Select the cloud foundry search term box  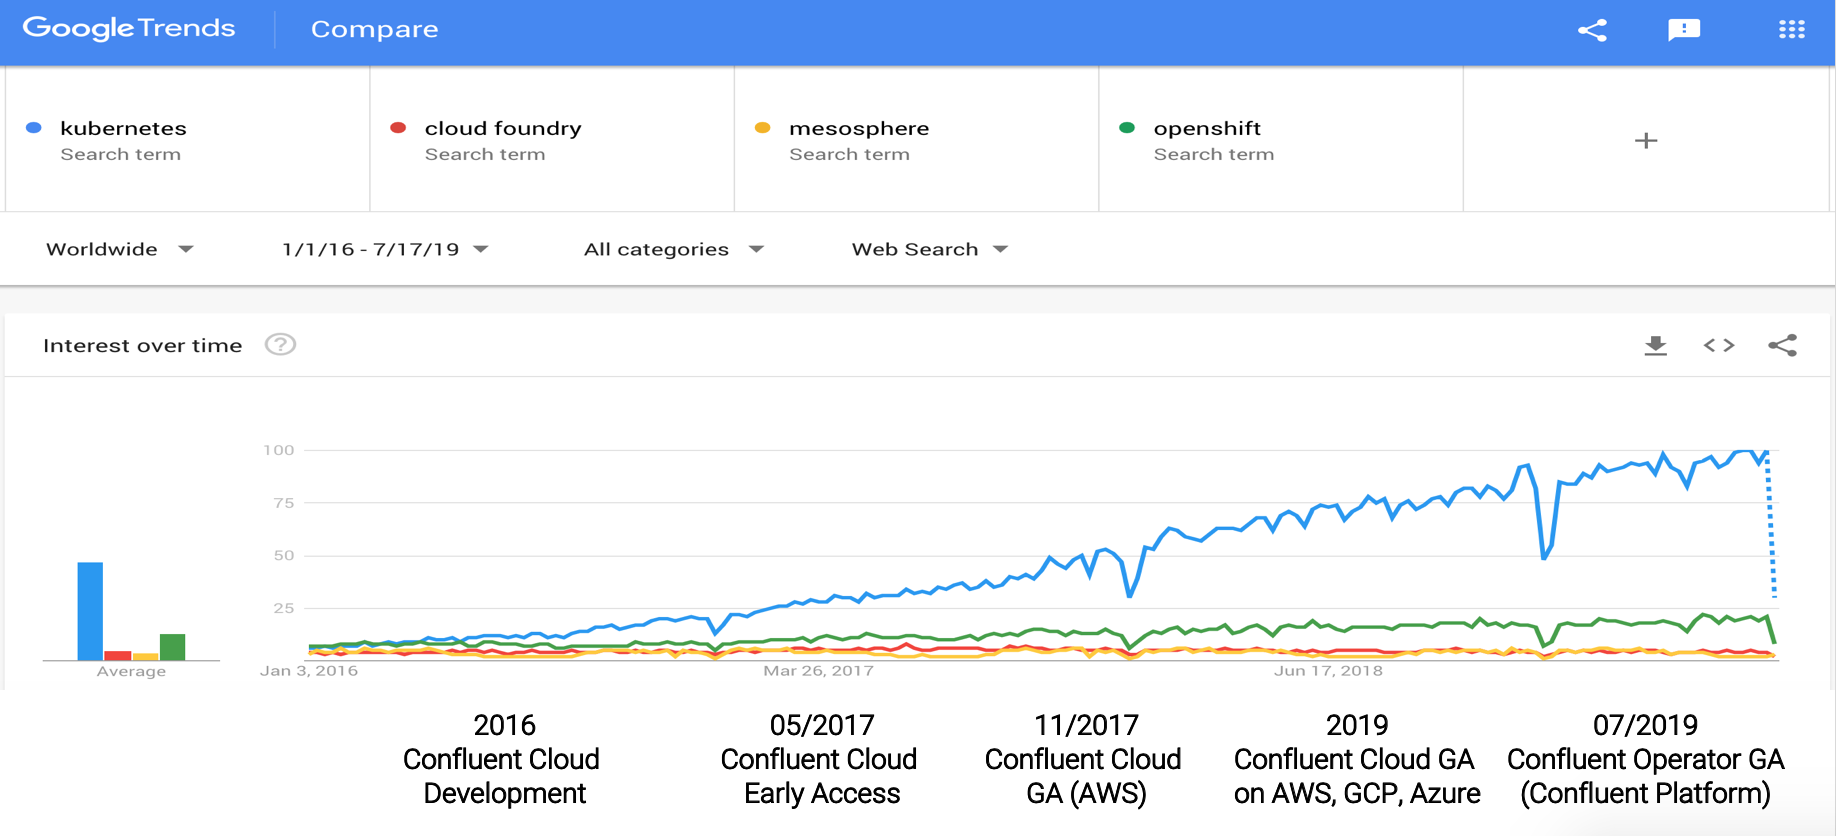tap(552, 140)
